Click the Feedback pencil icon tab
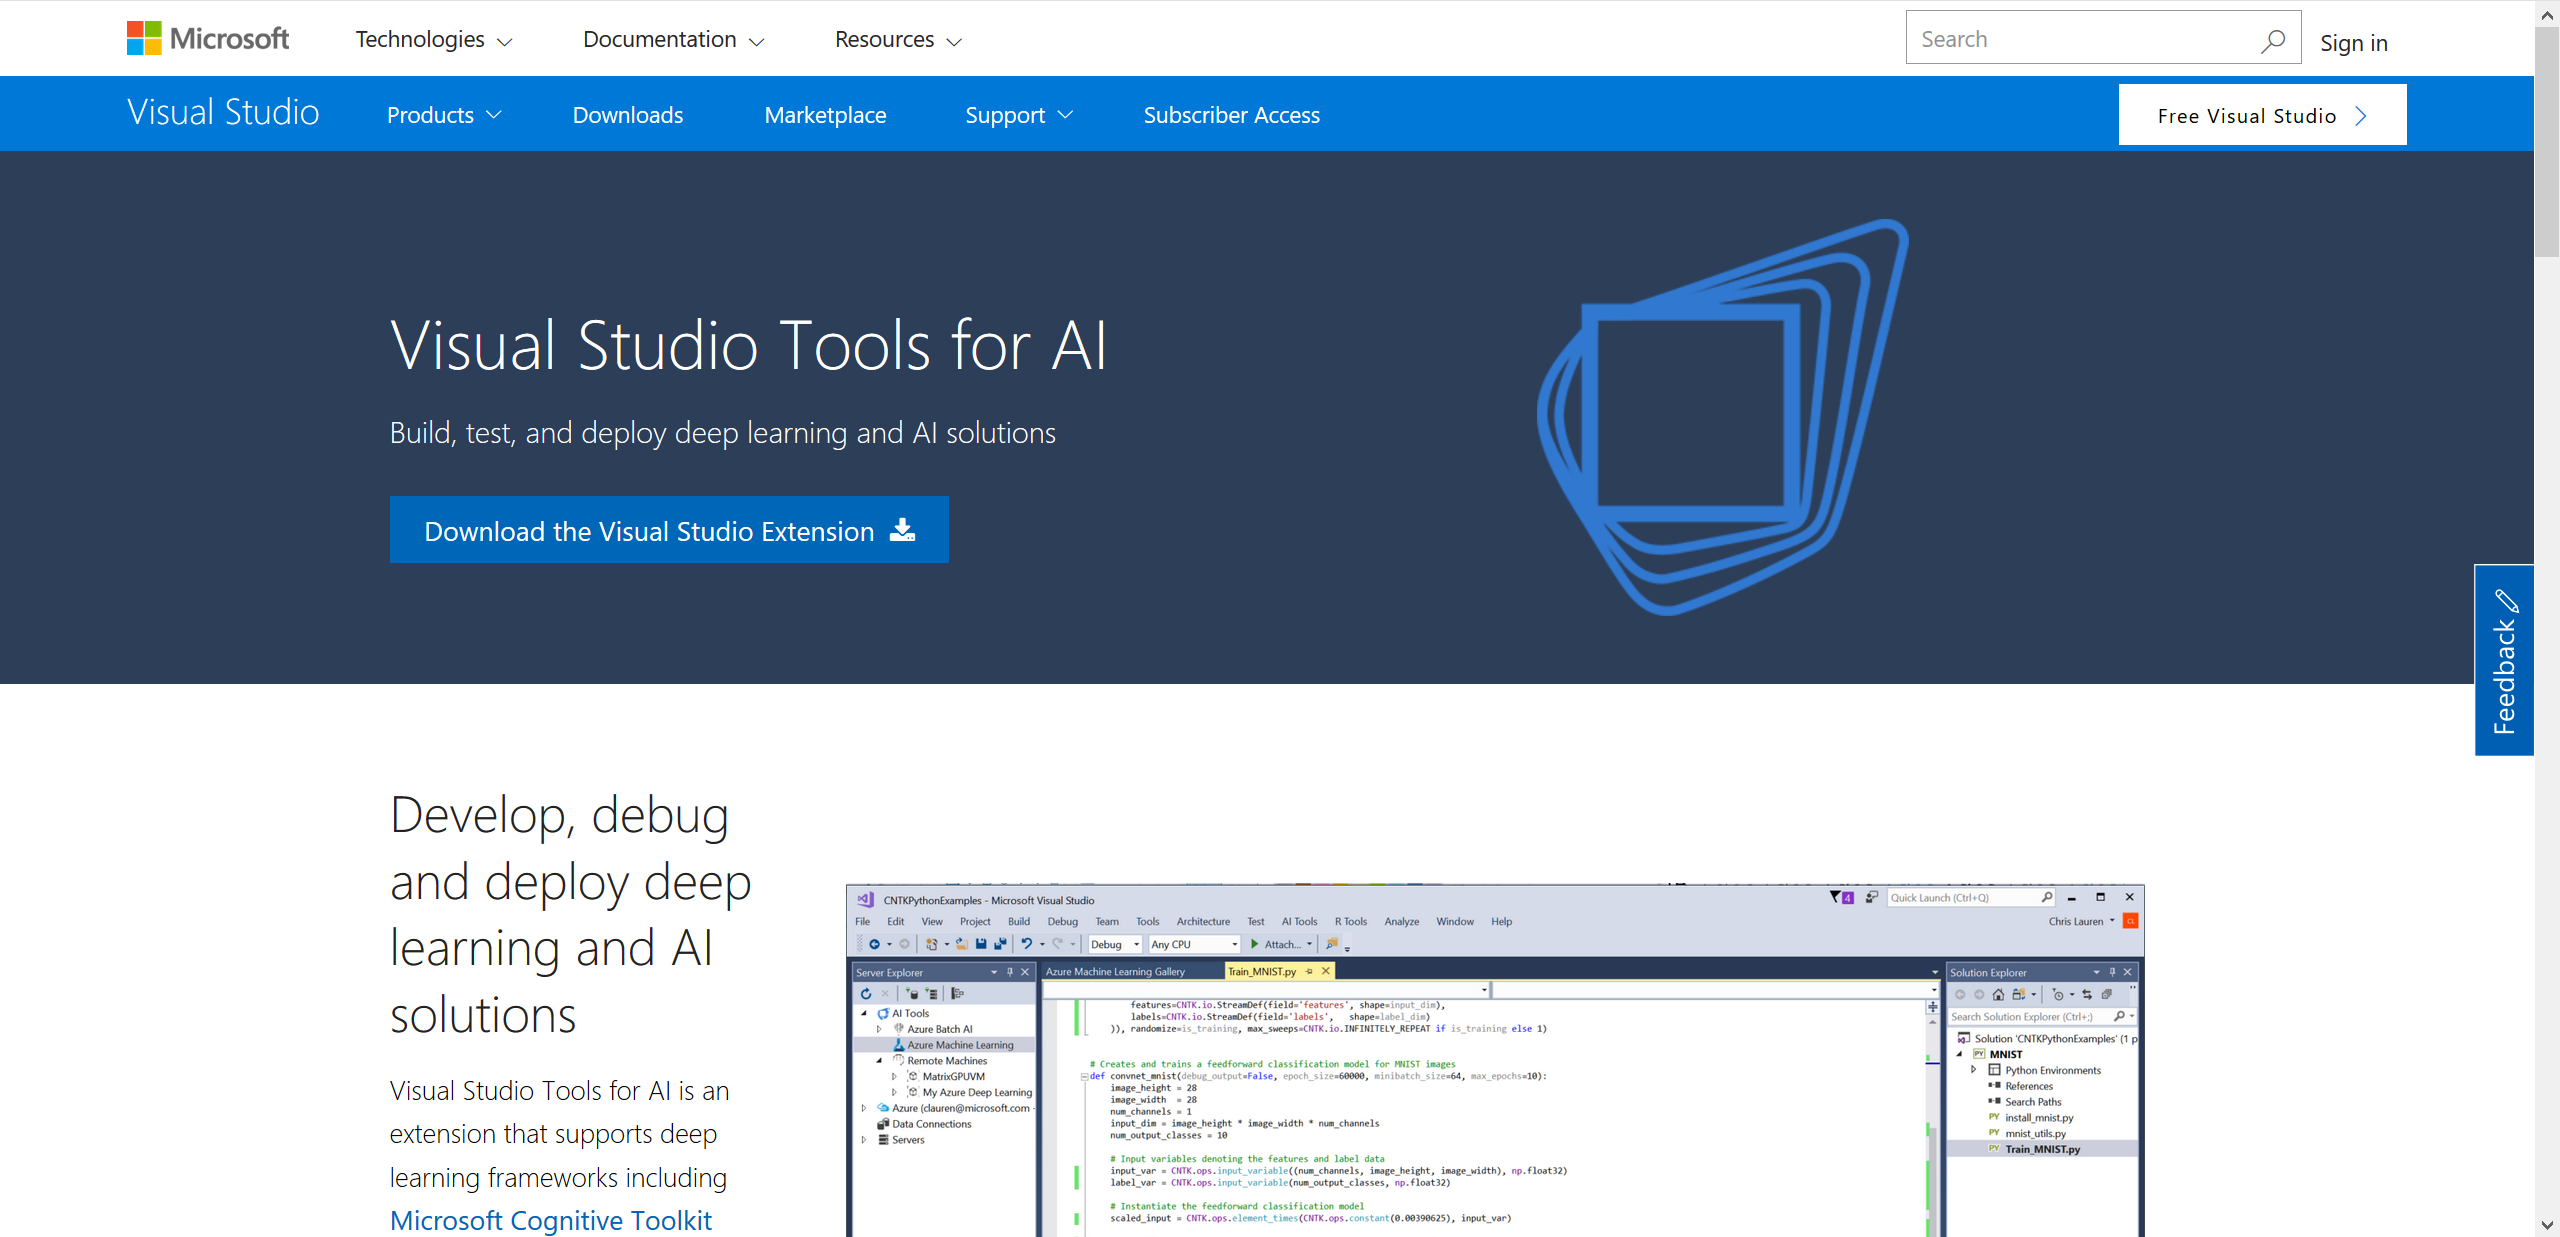Image resolution: width=2560 pixels, height=1237 pixels. [2504, 660]
